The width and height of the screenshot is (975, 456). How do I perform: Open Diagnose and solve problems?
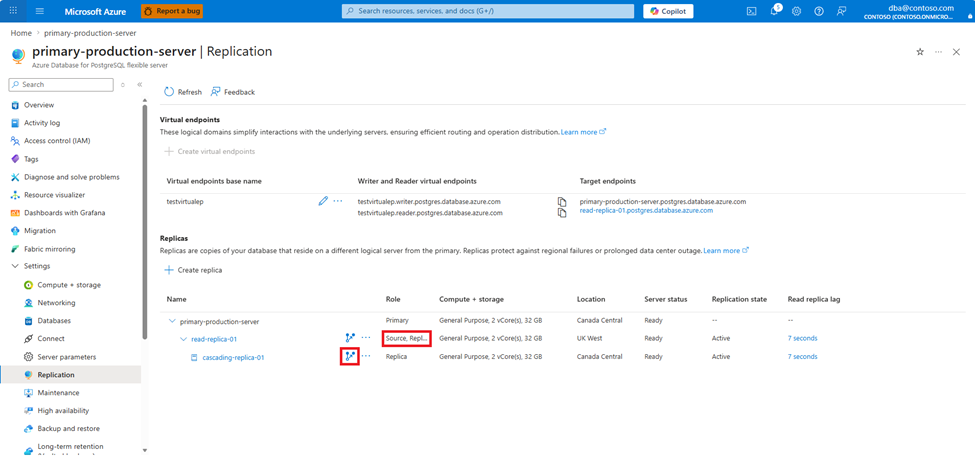click(70, 177)
